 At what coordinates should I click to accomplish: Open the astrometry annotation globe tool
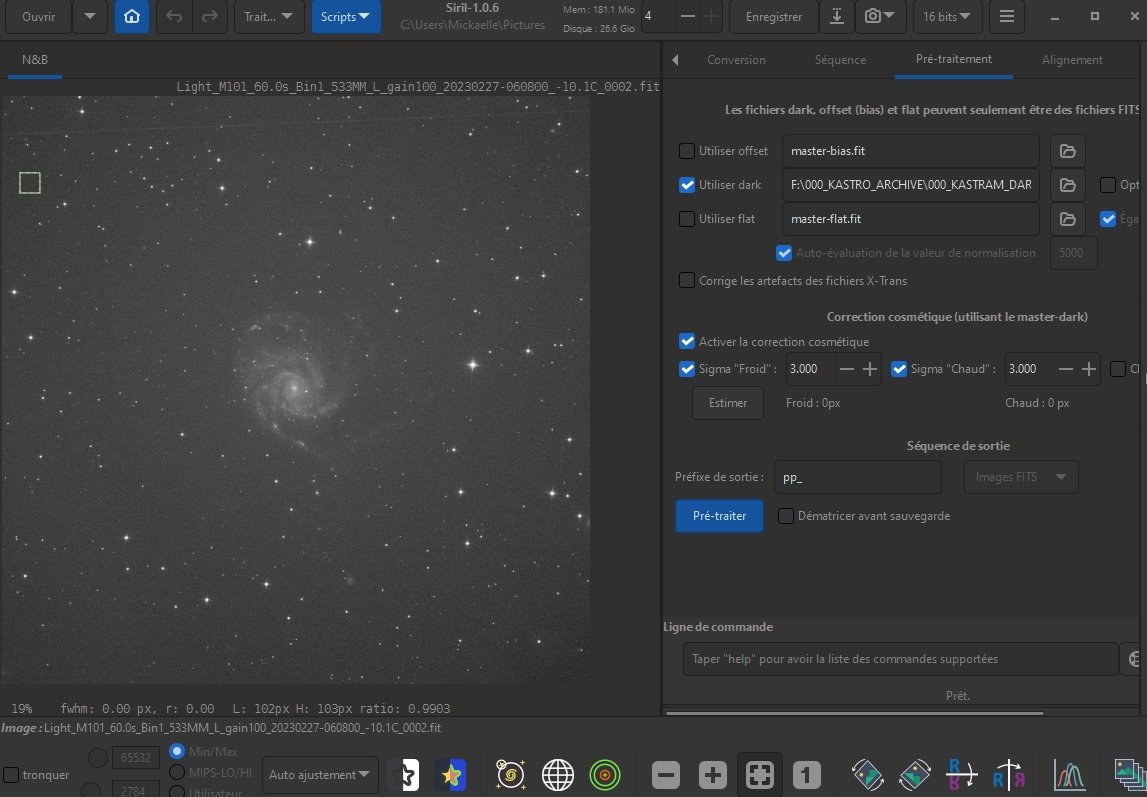click(x=557, y=773)
